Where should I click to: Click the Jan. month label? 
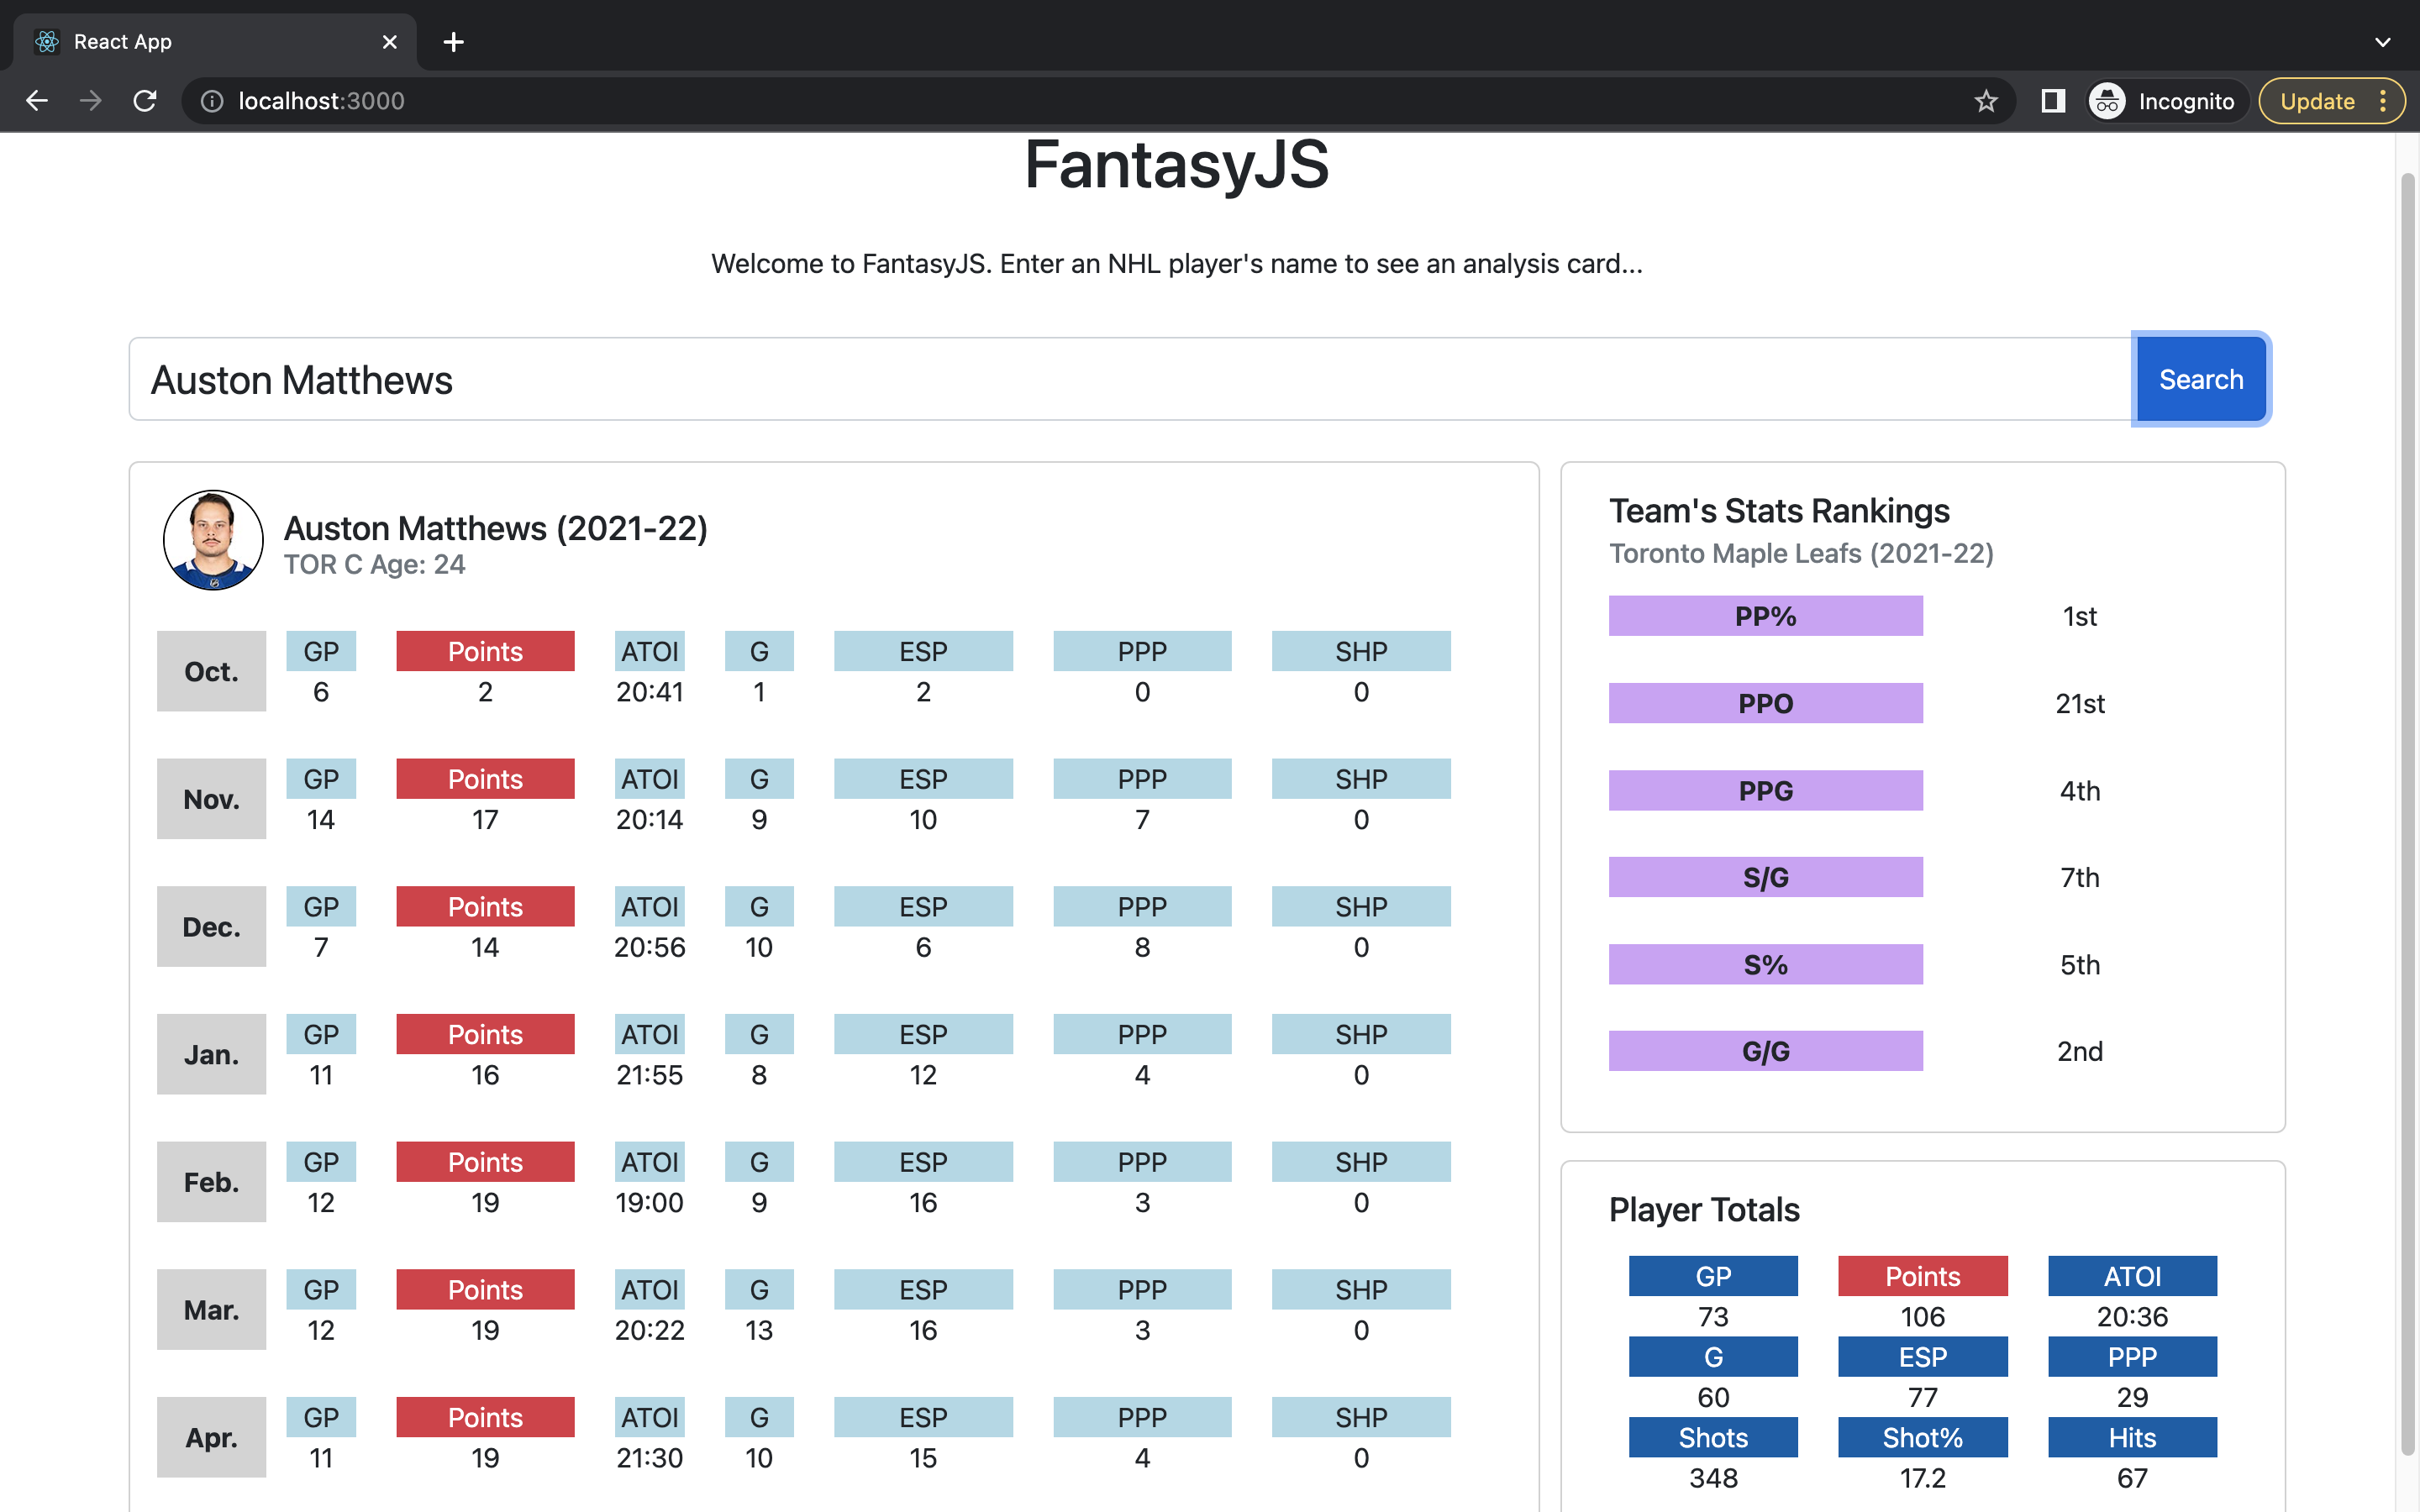tap(211, 1054)
